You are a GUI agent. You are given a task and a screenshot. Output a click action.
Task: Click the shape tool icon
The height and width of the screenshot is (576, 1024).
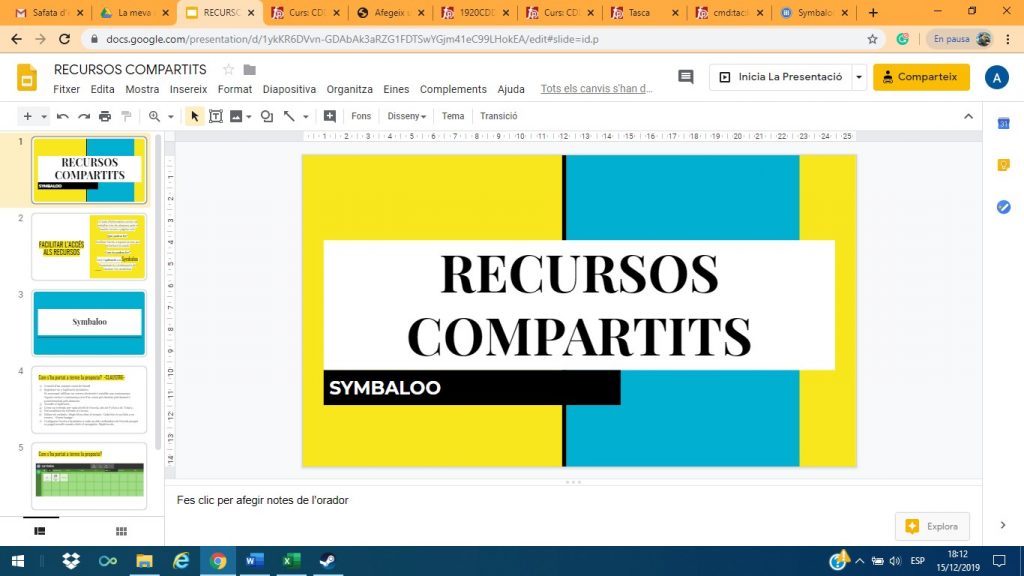click(x=266, y=116)
